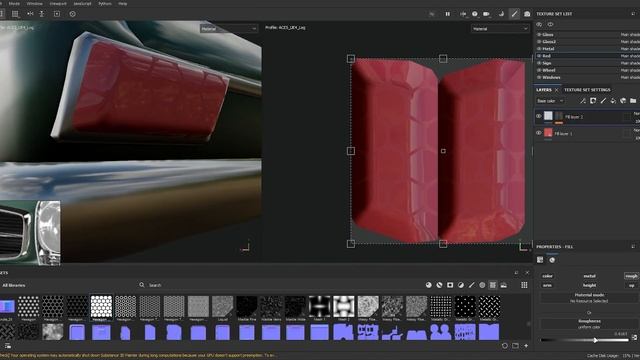Toggle visibility of the Windows texture set

tap(539, 77)
